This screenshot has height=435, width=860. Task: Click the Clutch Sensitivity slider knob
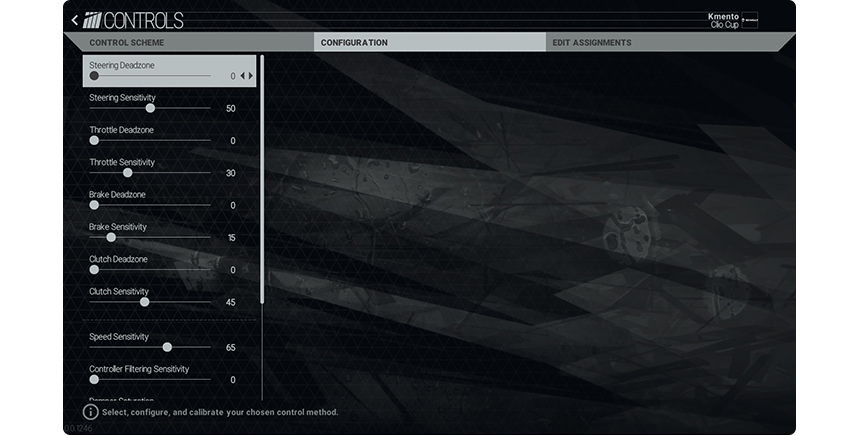[x=145, y=302]
